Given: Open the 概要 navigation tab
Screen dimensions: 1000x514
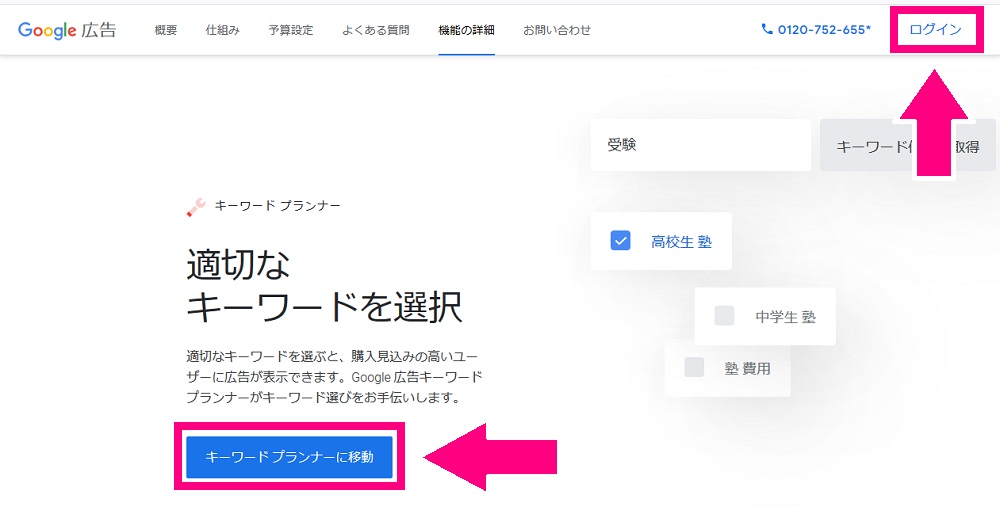Looking at the screenshot, I should click(x=166, y=30).
